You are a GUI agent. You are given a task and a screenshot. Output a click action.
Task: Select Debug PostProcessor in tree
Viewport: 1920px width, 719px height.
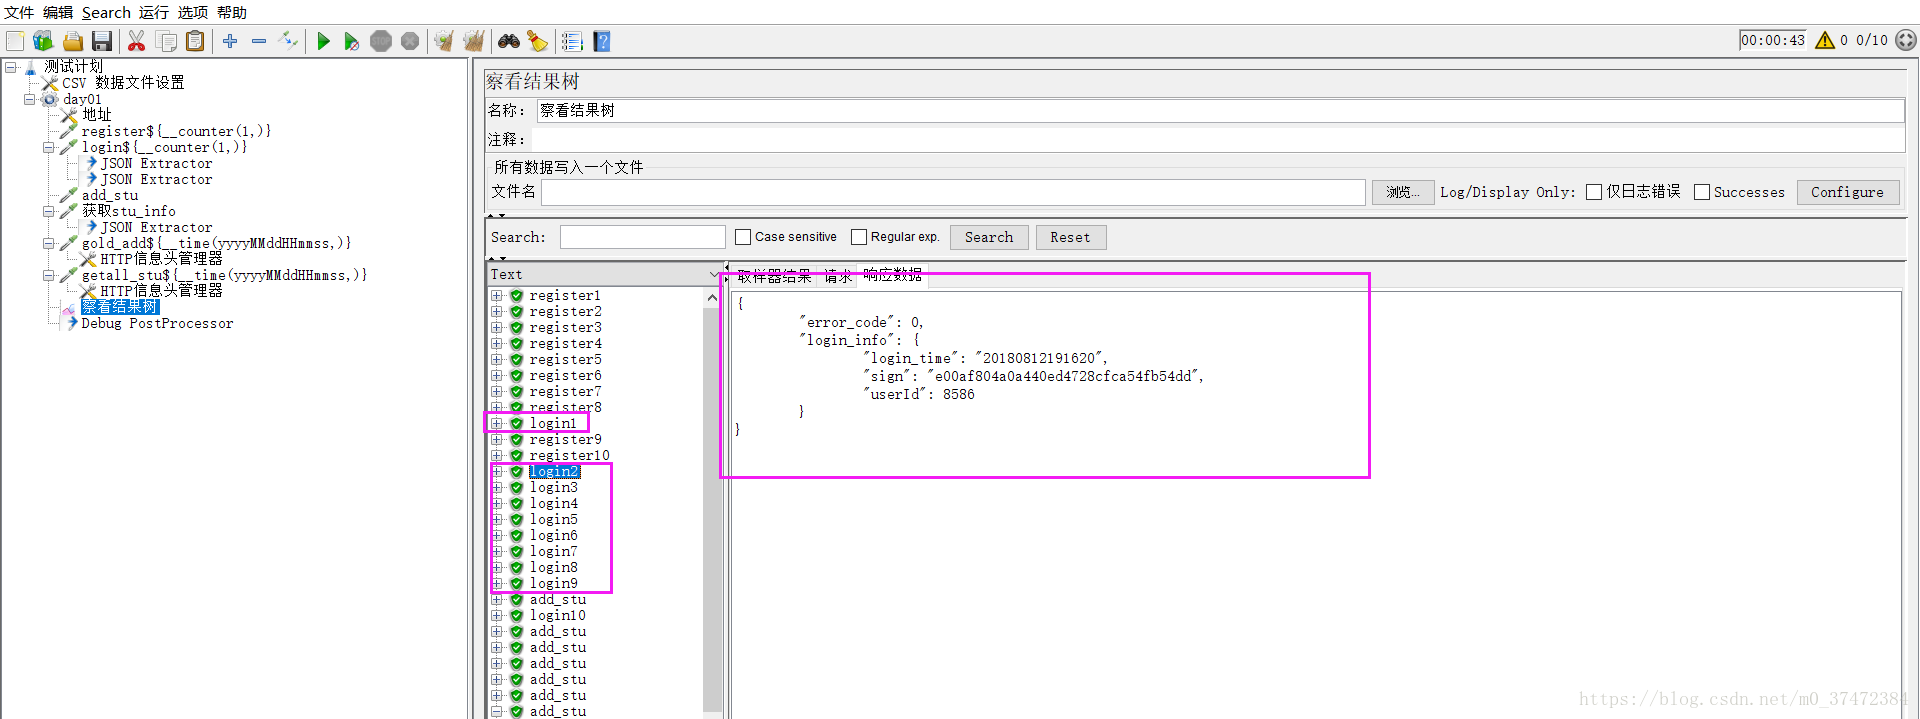coord(157,323)
